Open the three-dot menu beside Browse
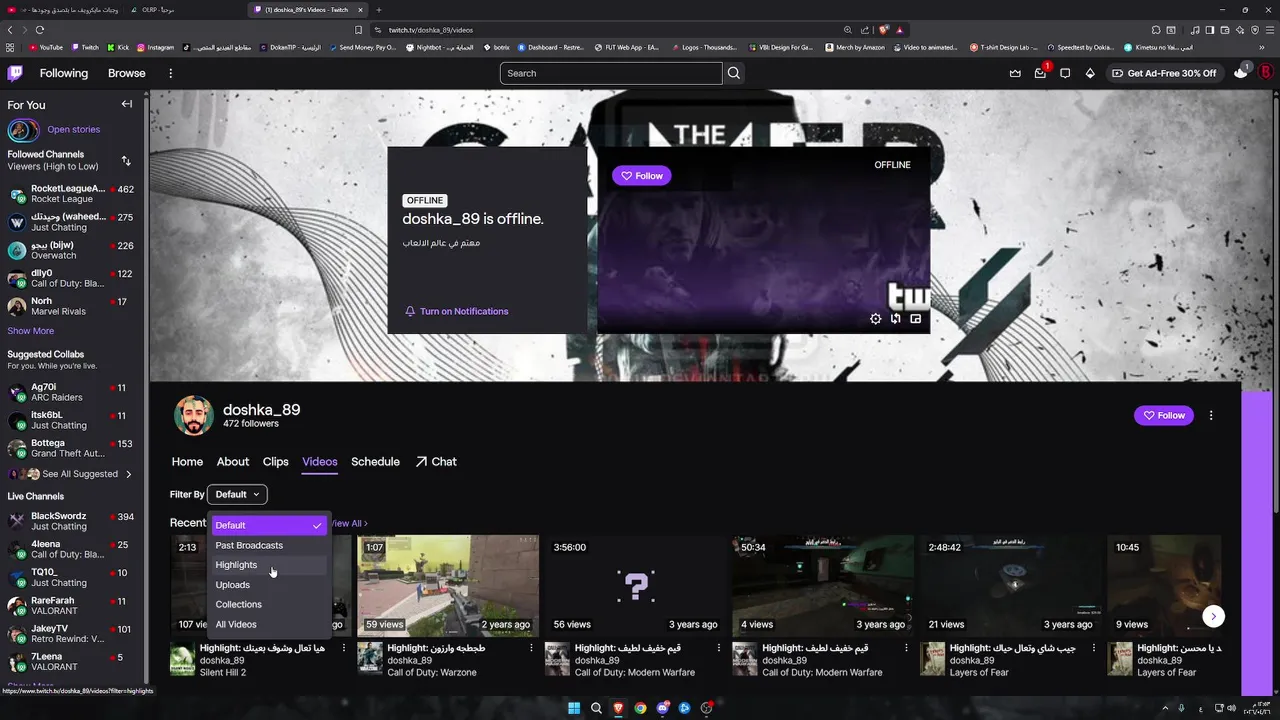1280x720 pixels. [171, 73]
